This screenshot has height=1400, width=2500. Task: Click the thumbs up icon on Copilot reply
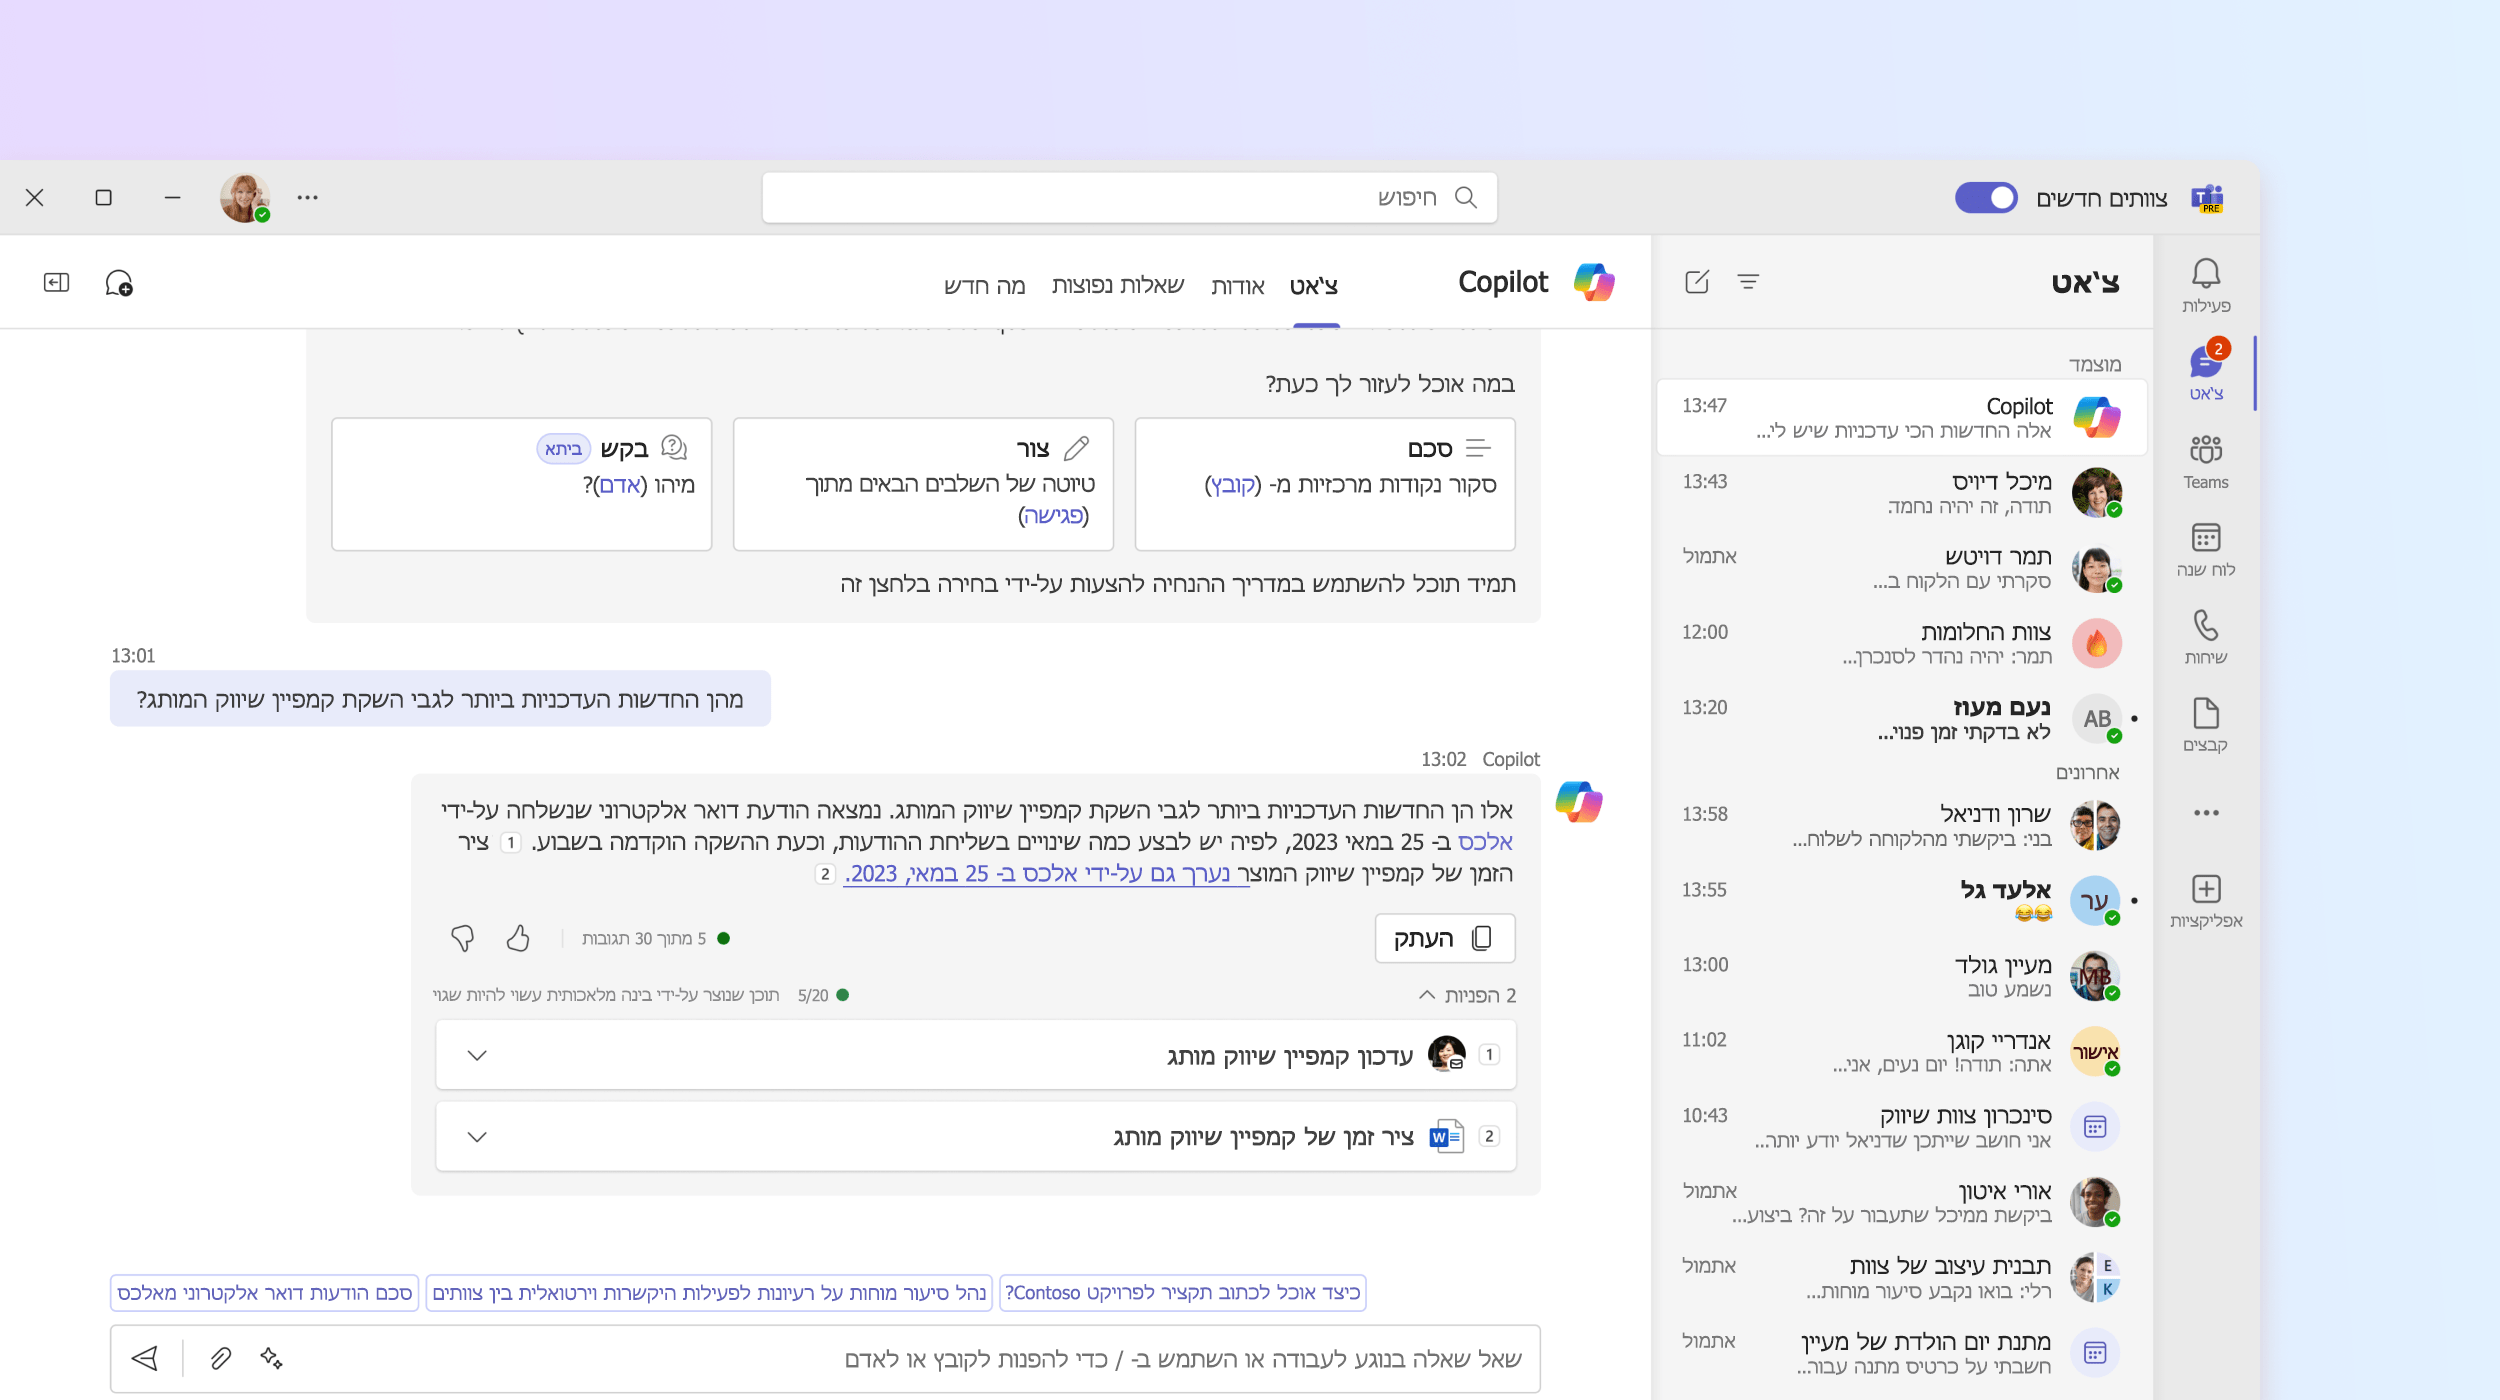tap(518, 938)
